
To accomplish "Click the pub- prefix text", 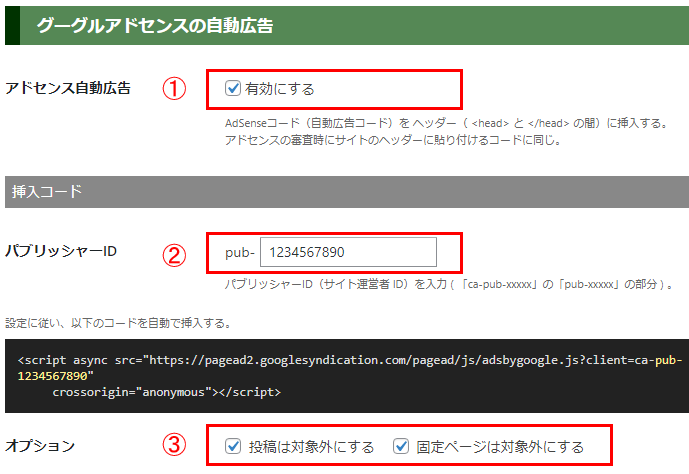I will tap(240, 253).
